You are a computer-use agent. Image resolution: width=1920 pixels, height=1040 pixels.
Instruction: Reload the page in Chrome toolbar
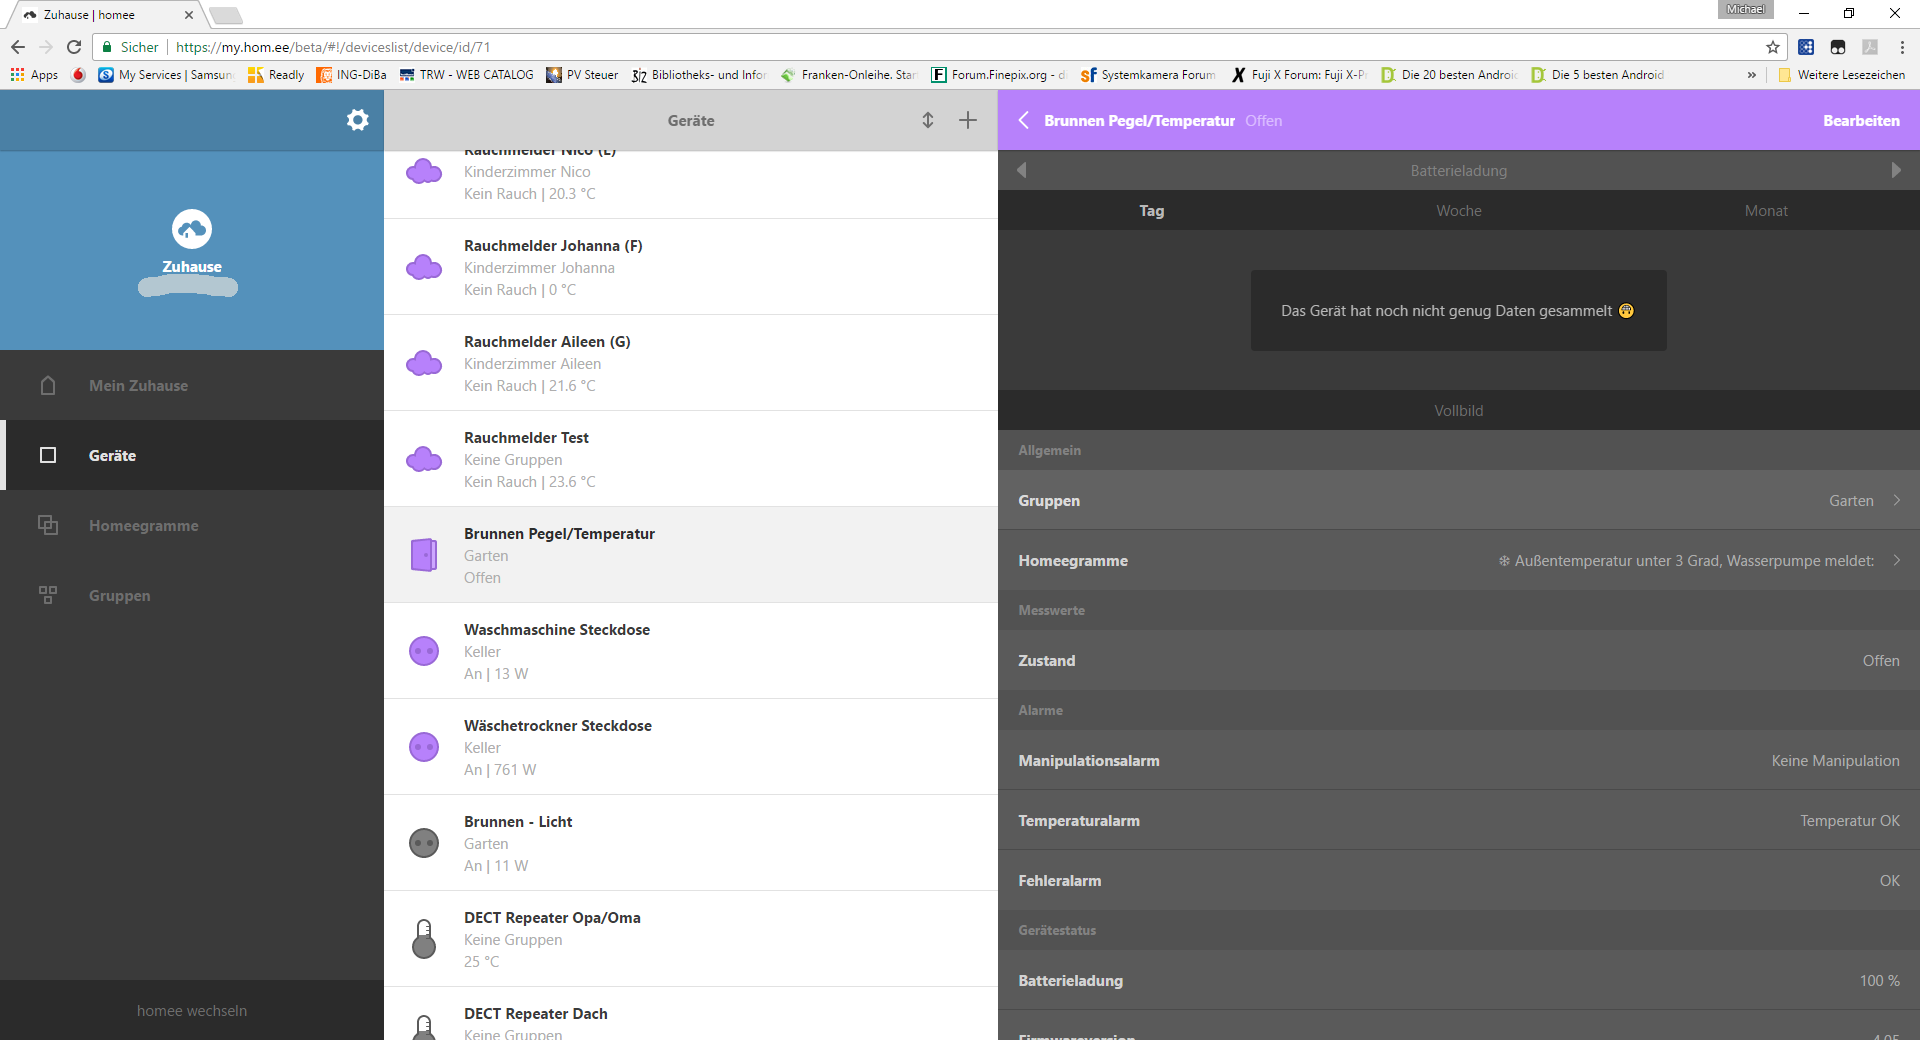tap(74, 47)
